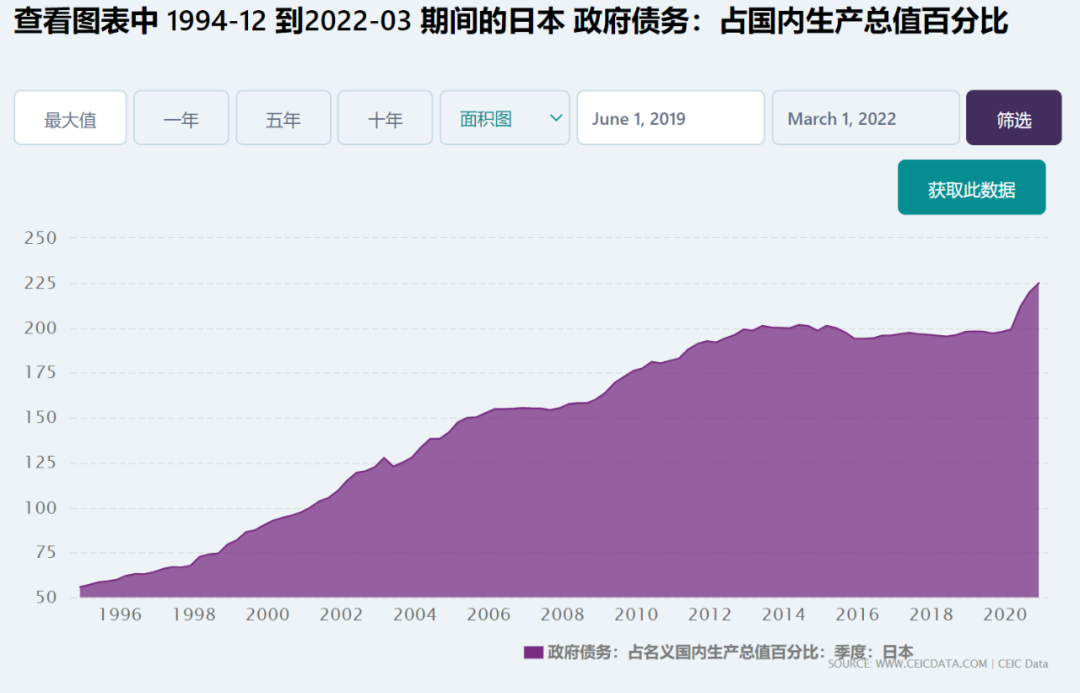
Task: Toggle the purple legend swatch for 政府债务
Action: pyautogui.click(x=533, y=652)
